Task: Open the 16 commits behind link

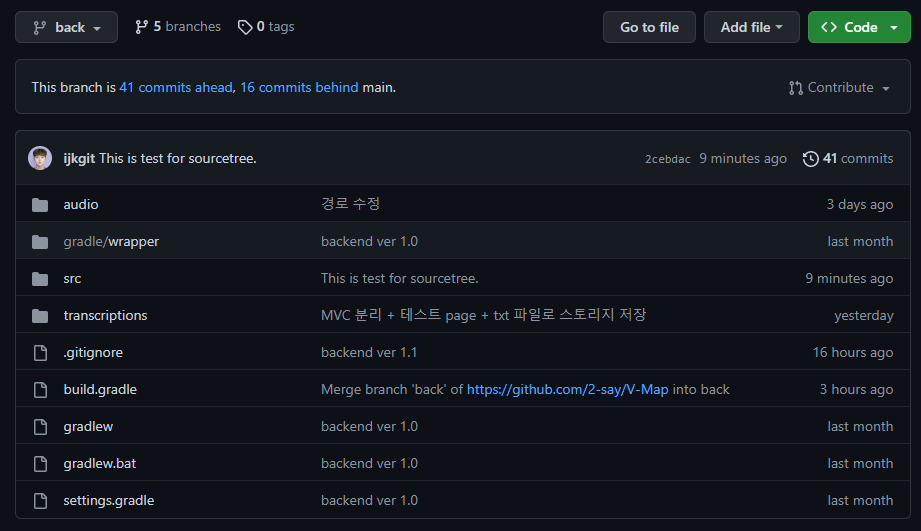Action: coord(299,88)
